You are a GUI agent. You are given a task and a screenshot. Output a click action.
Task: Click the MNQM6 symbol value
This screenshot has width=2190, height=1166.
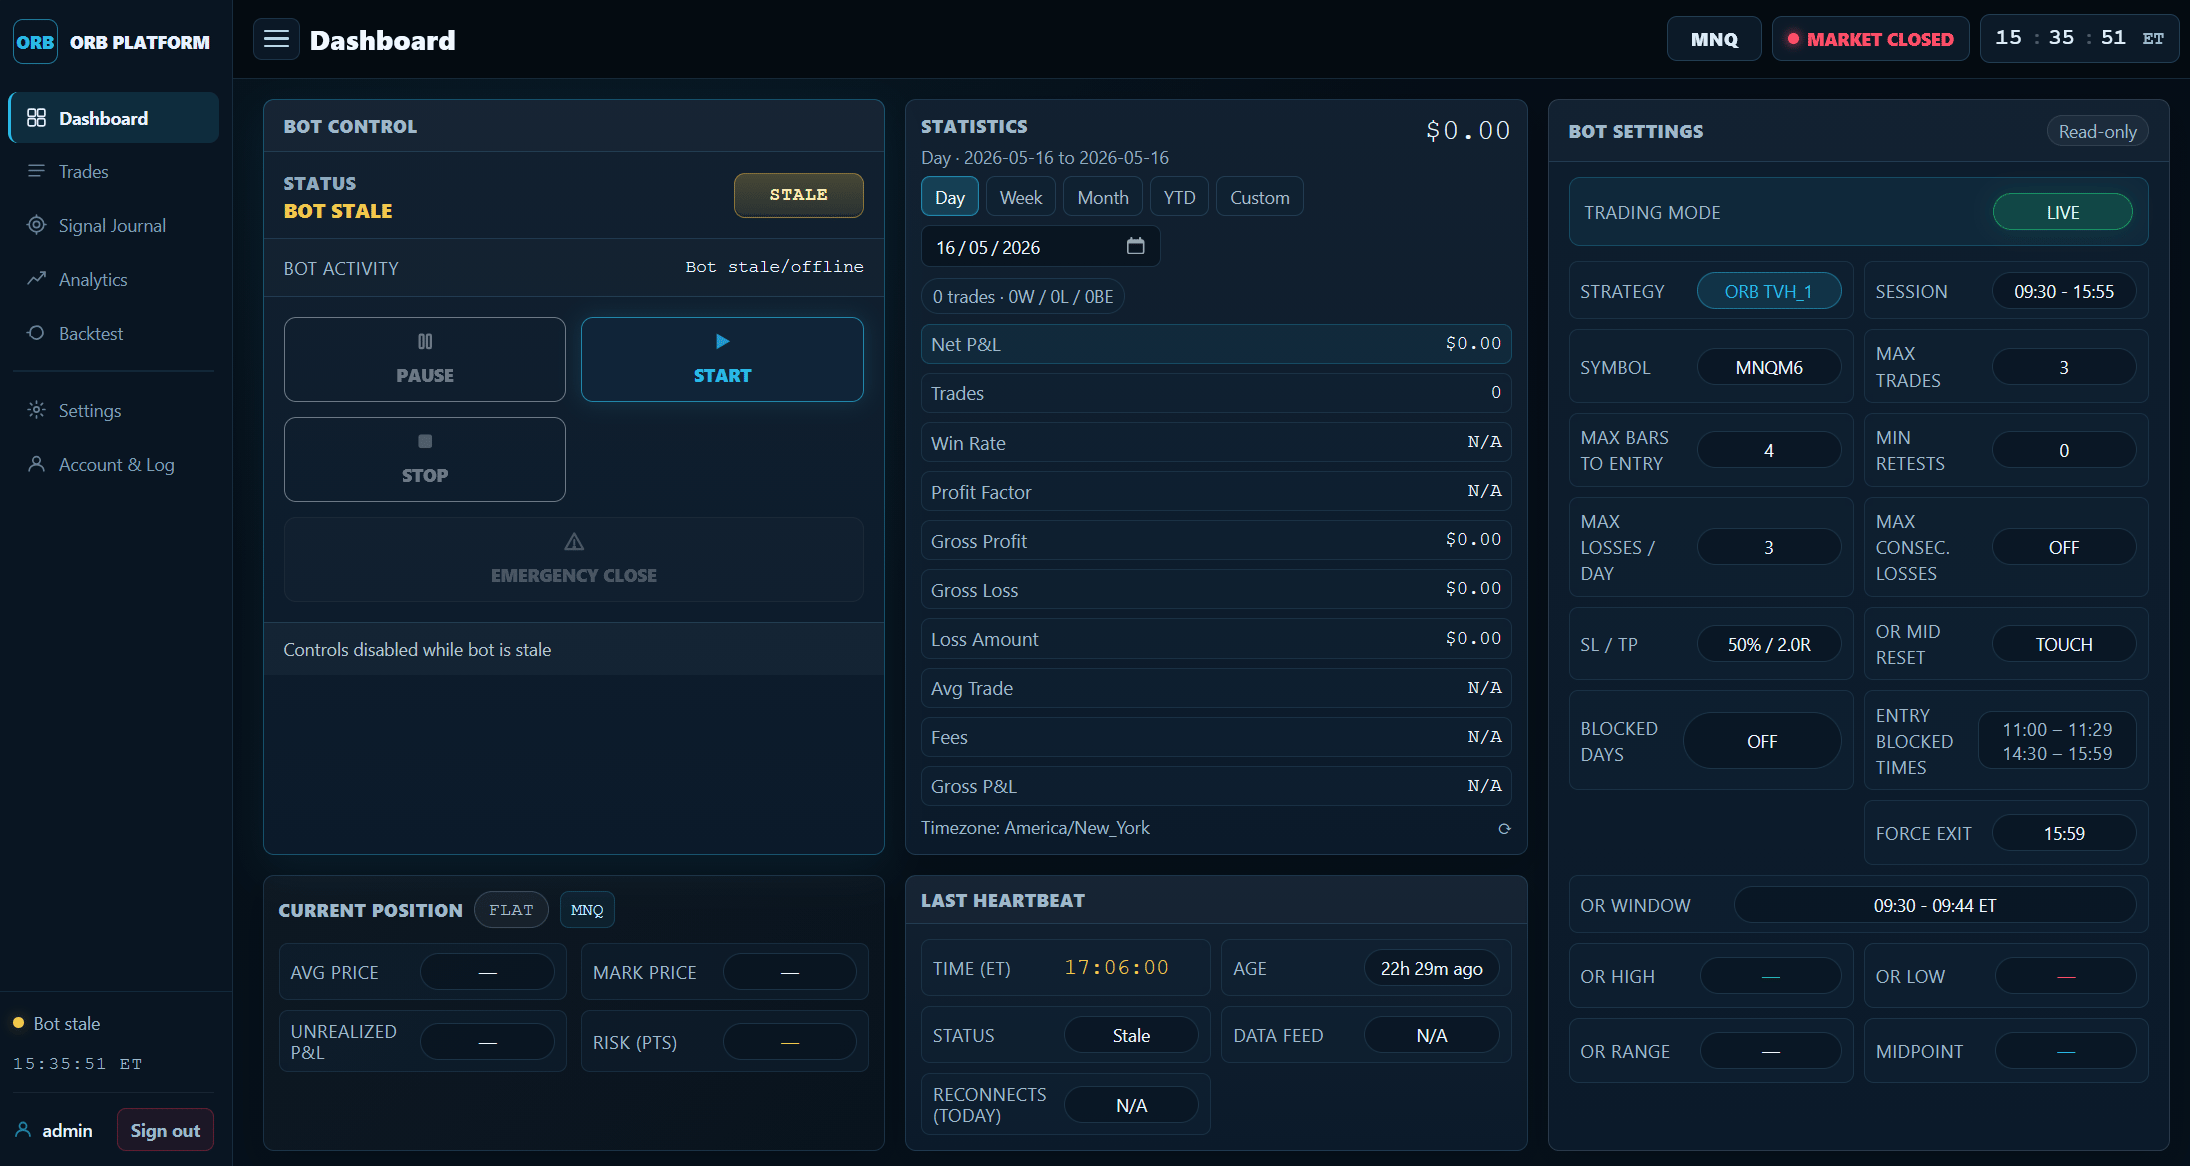(1768, 367)
